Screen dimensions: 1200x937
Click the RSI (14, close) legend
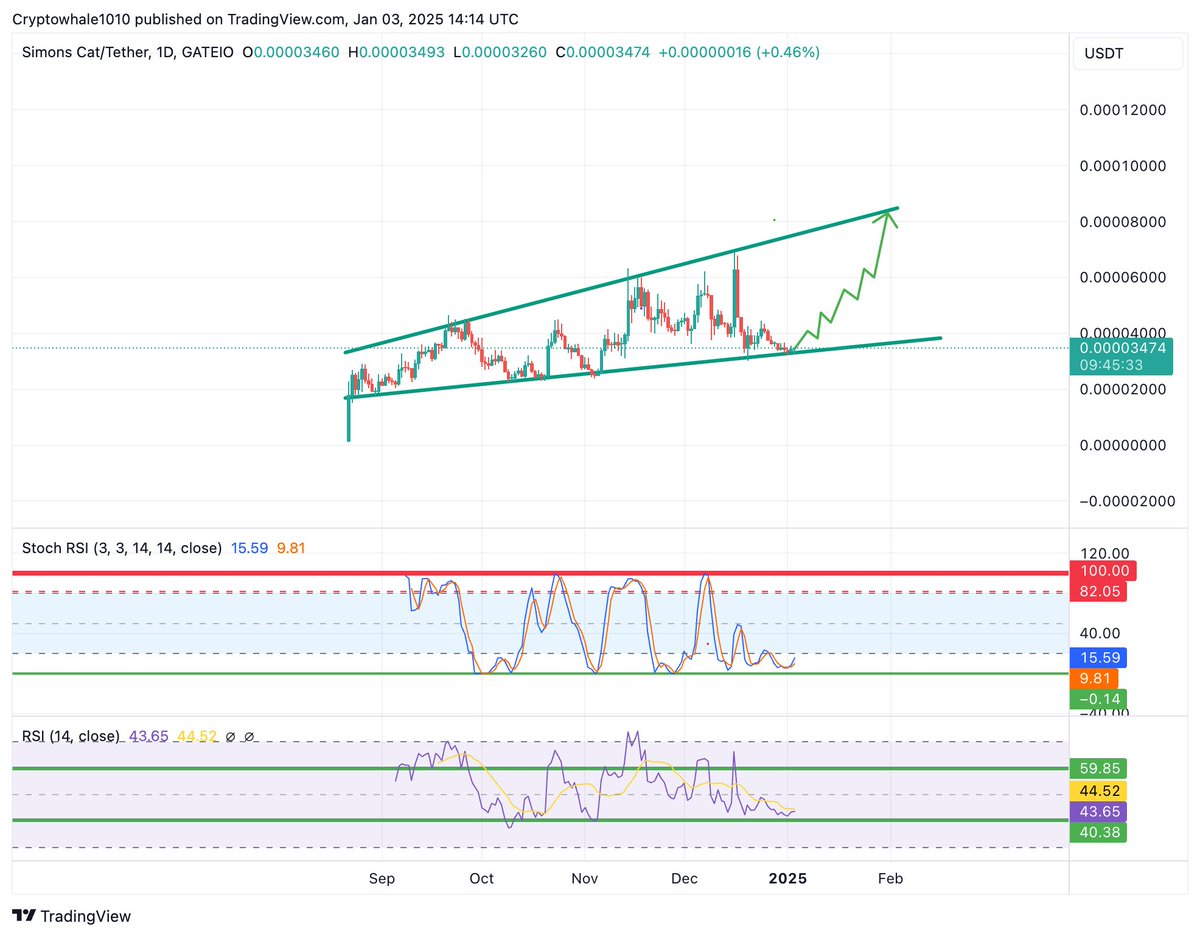point(72,736)
